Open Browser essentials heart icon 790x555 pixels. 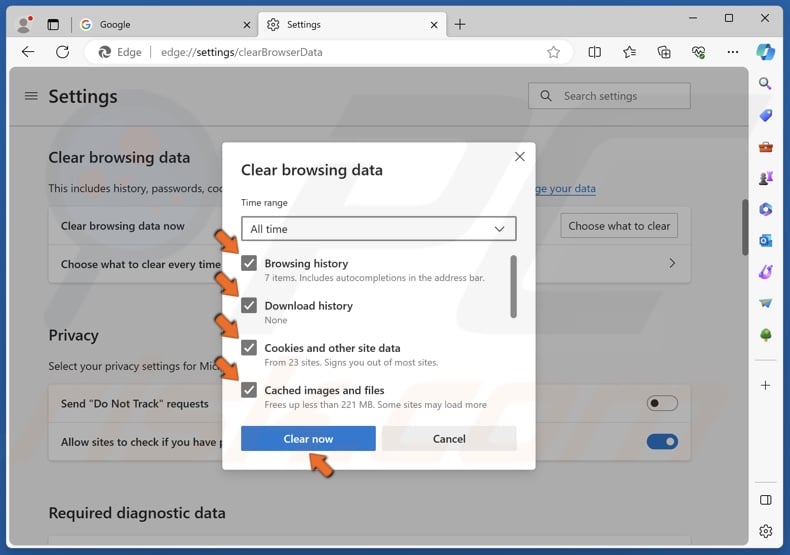point(698,52)
